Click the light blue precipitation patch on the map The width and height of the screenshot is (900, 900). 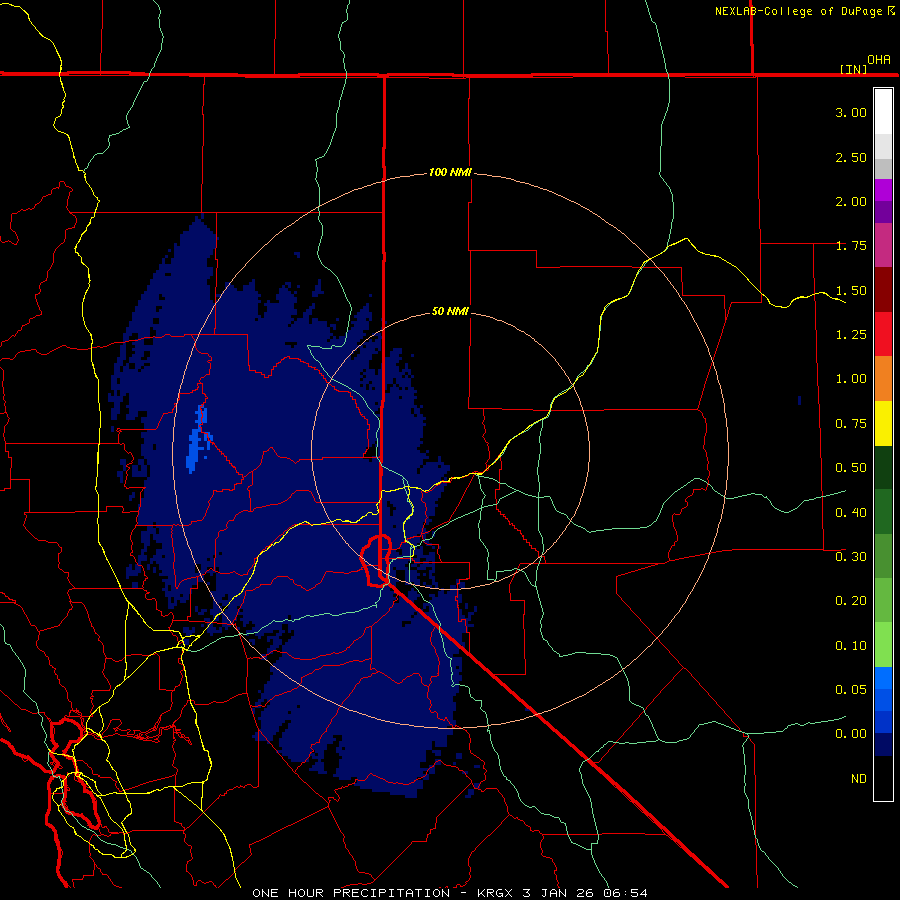click(199, 439)
